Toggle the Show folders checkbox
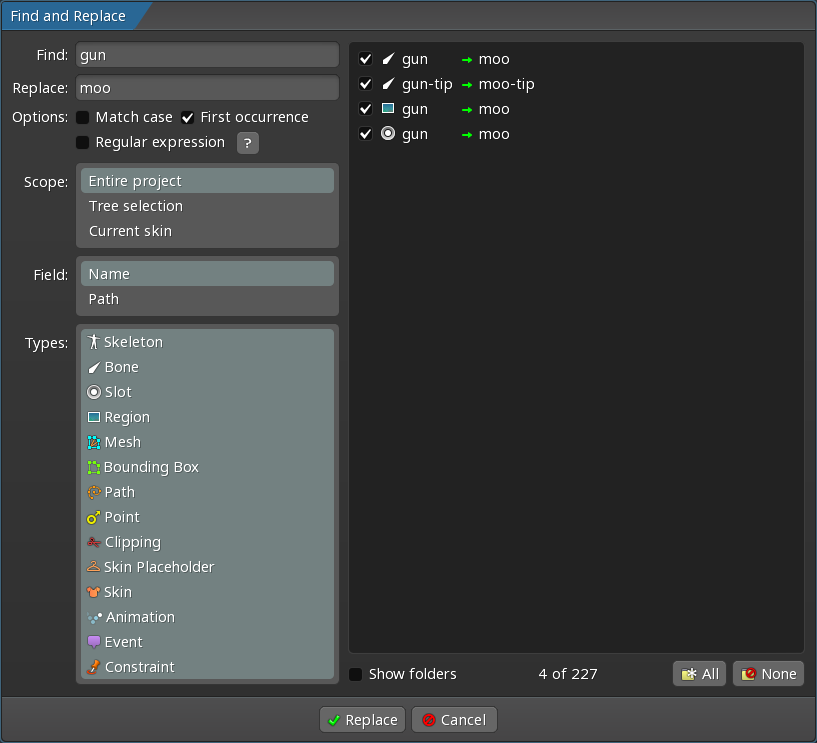The image size is (817, 743). [356, 674]
